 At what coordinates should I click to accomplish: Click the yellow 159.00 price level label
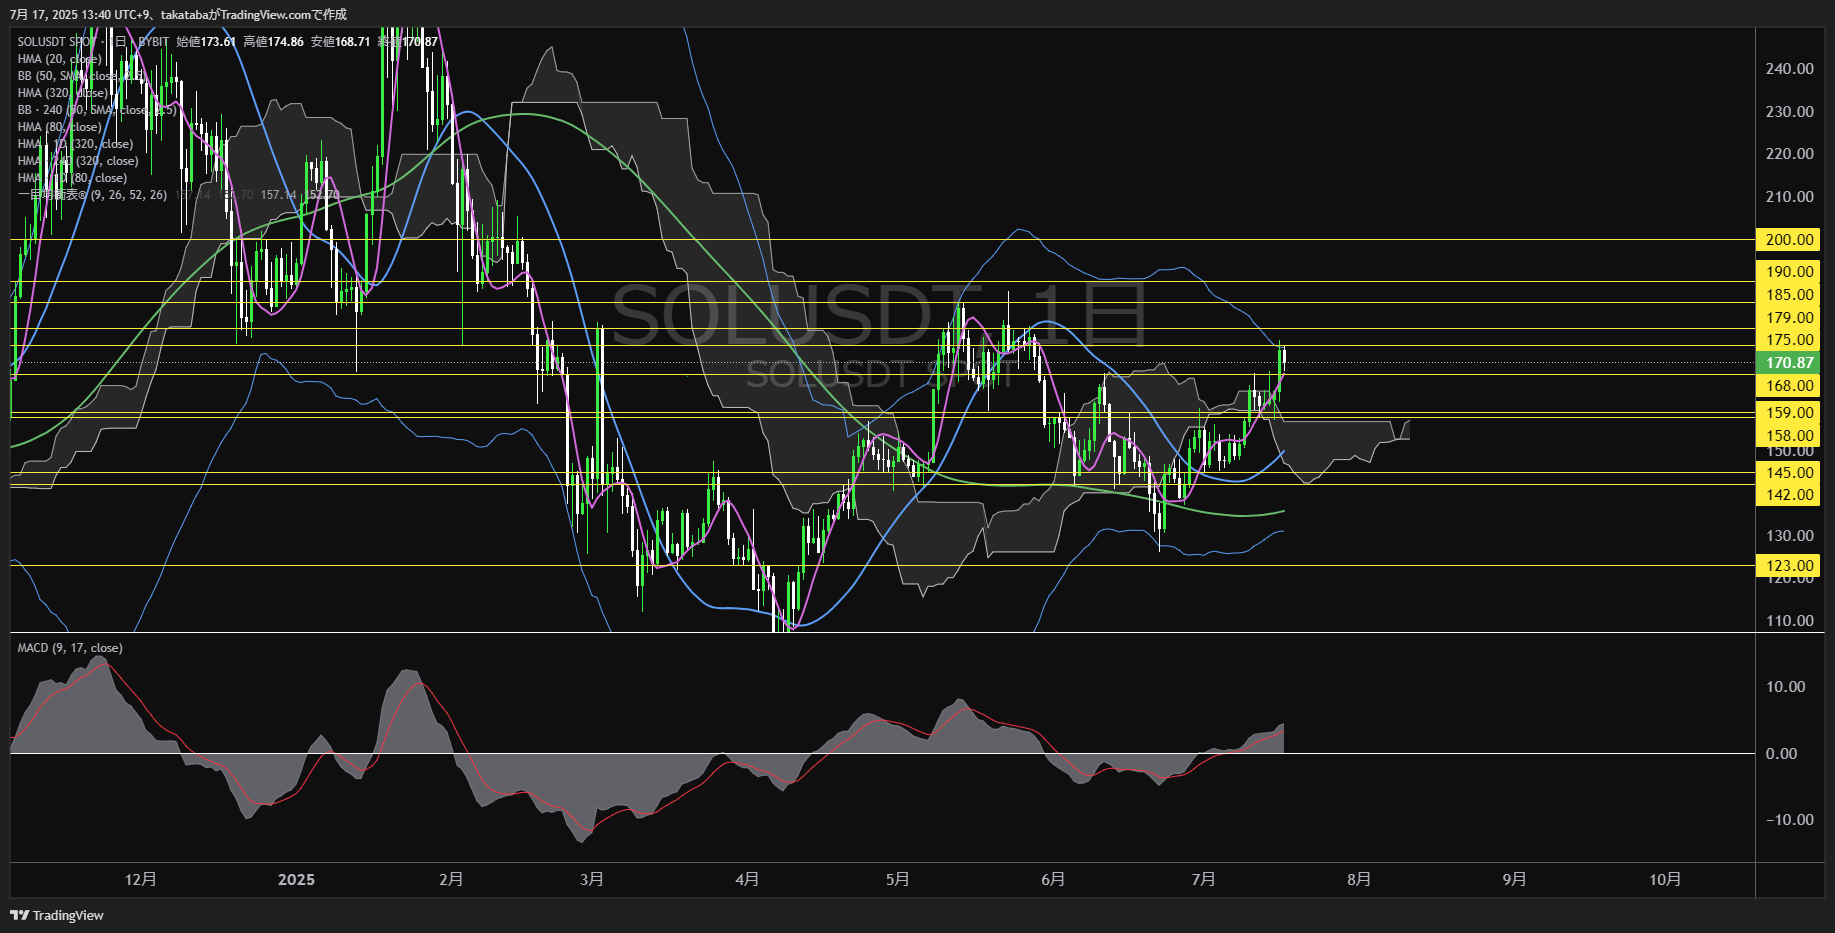pos(1789,413)
